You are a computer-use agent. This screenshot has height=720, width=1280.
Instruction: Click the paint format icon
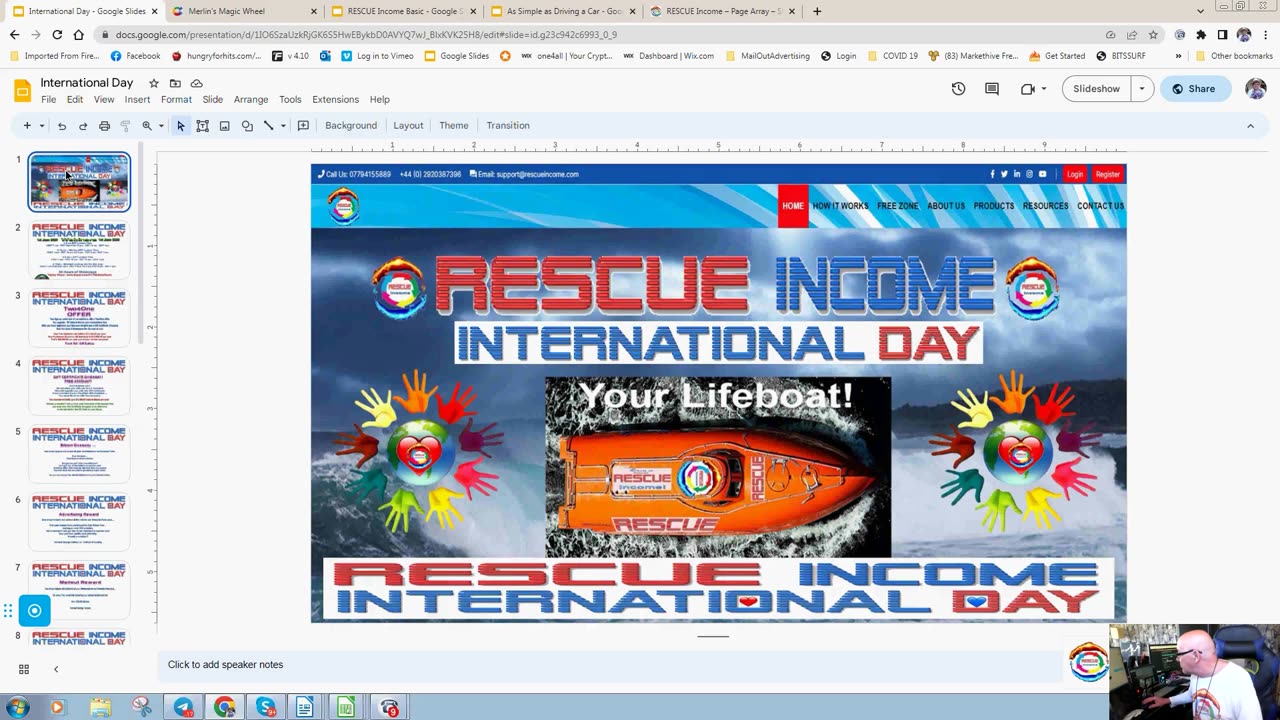point(125,126)
